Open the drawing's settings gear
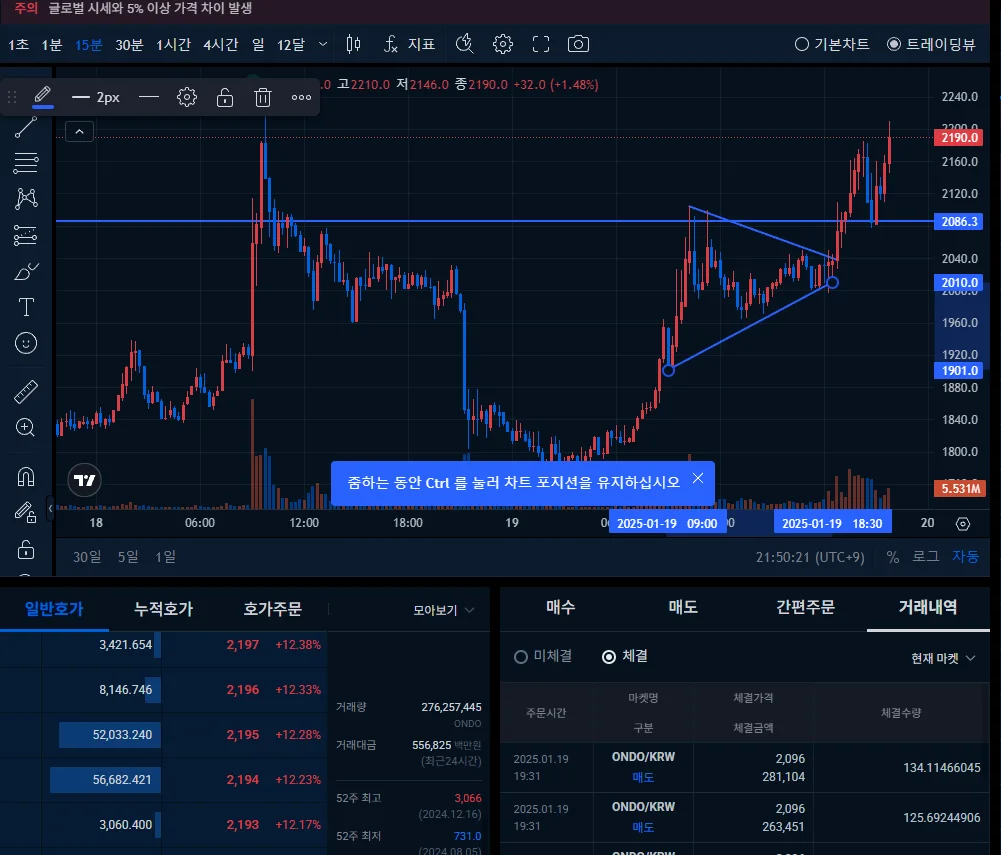 [186, 97]
